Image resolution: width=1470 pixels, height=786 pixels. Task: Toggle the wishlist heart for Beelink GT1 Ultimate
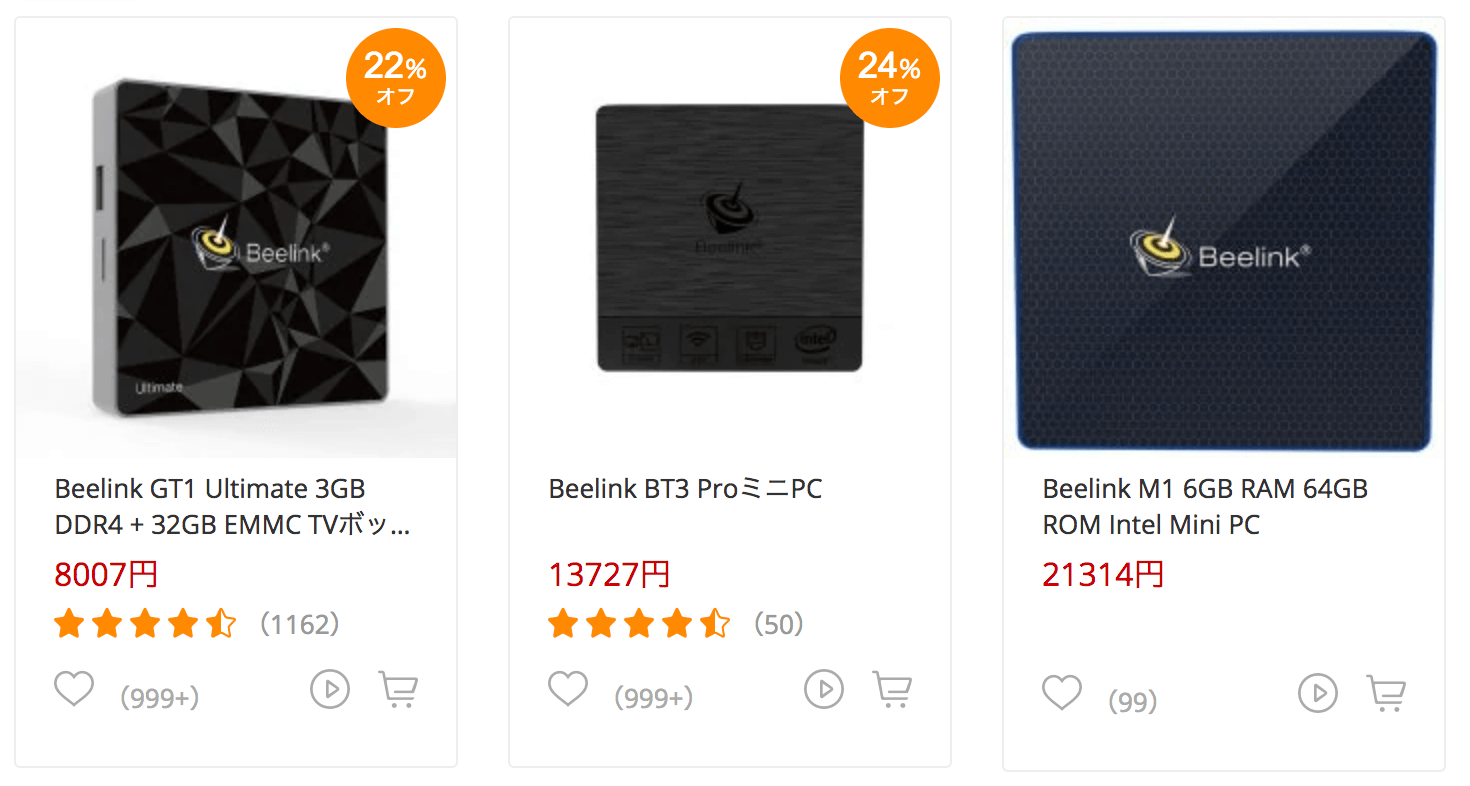[x=73, y=687]
